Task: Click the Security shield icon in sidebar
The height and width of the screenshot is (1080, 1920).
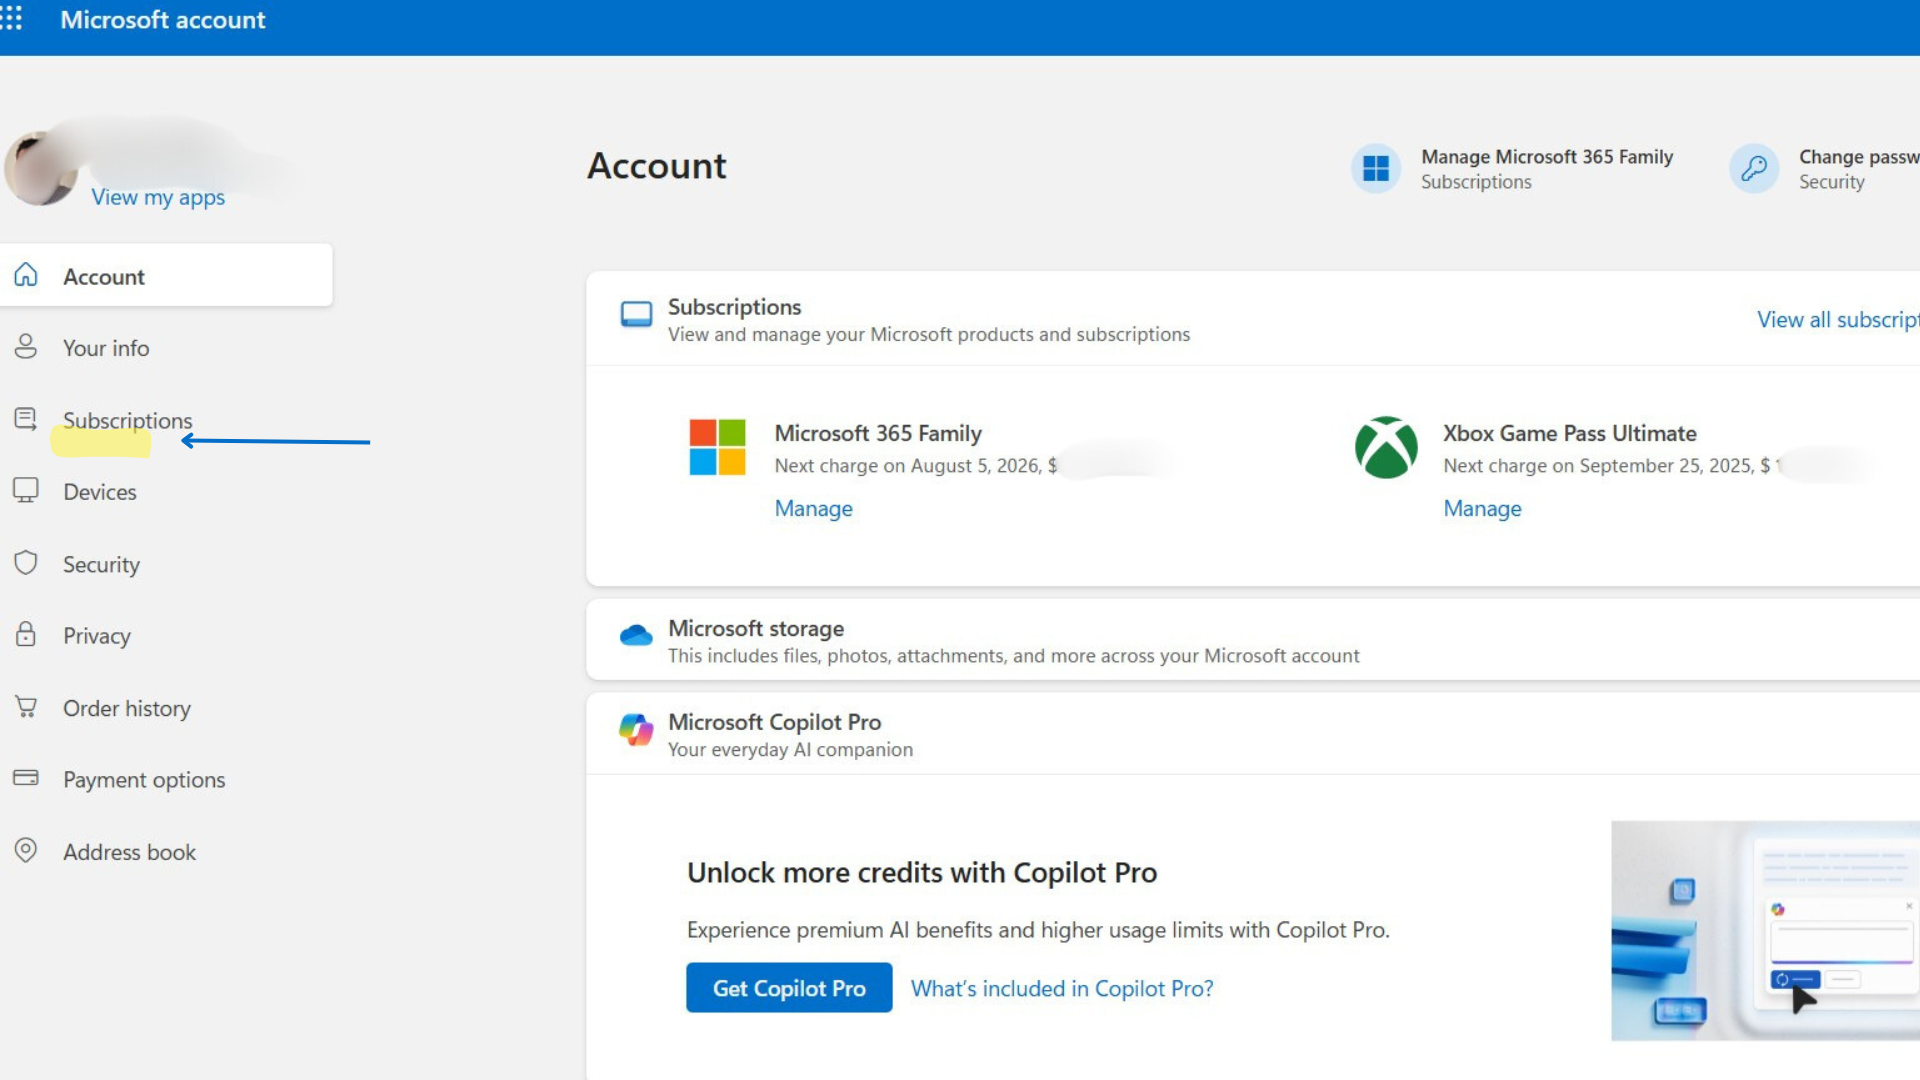Action: pyautogui.click(x=26, y=563)
